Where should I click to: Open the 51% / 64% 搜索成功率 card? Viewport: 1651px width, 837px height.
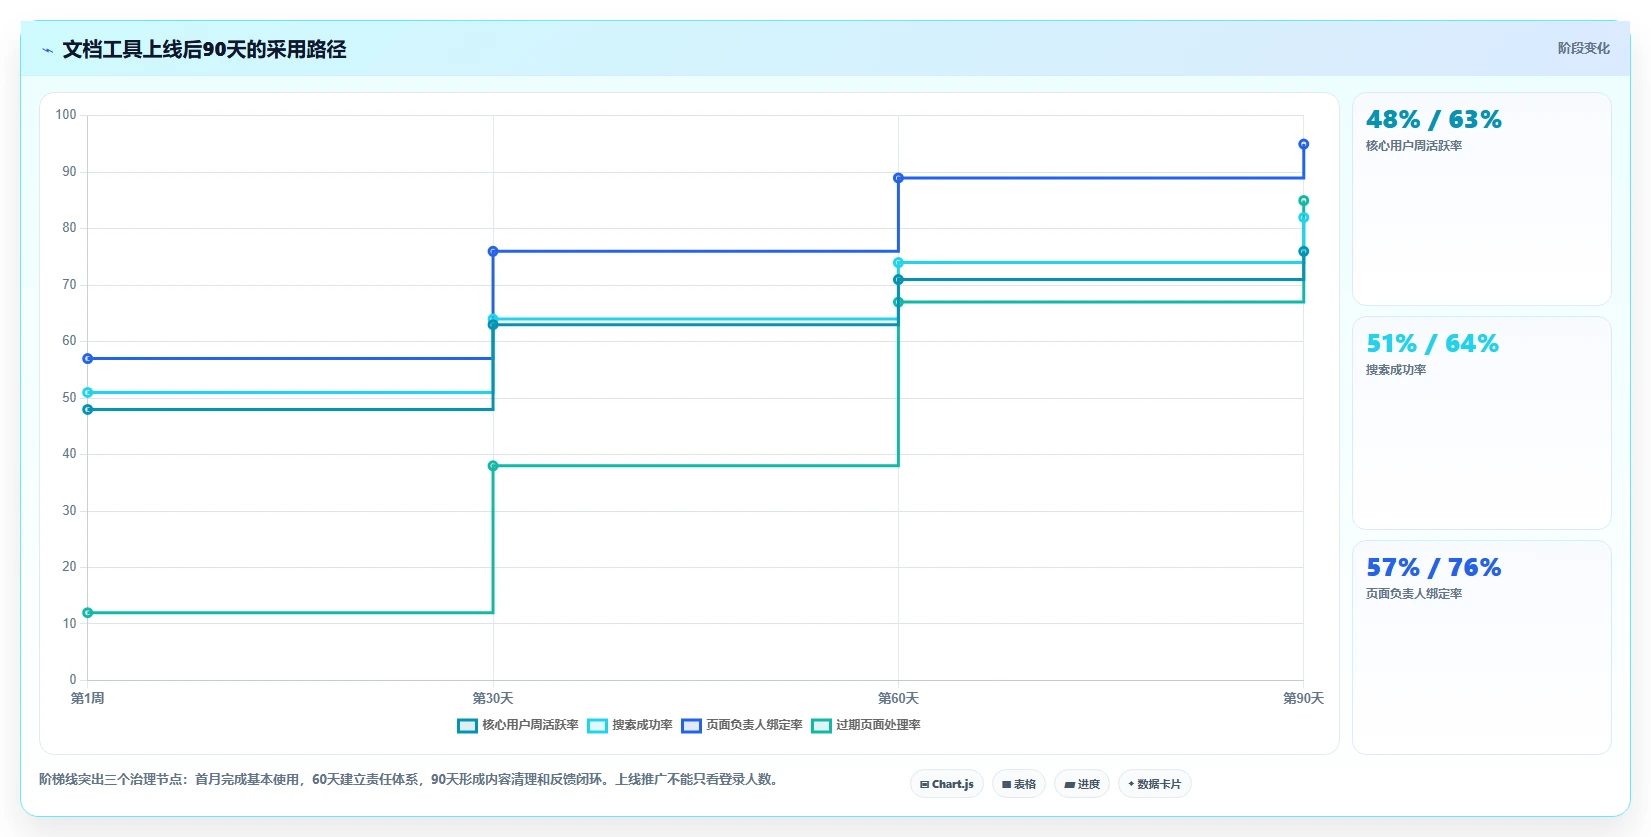coord(1482,423)
